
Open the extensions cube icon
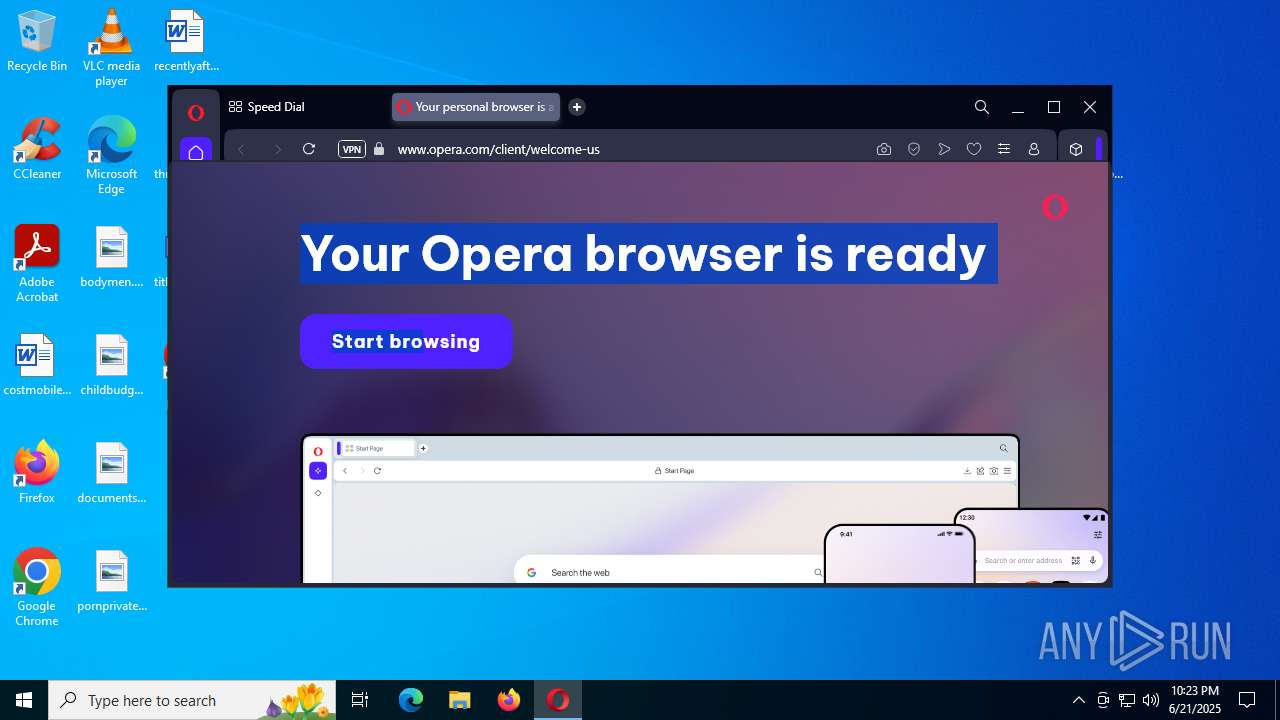(1076, 149)
